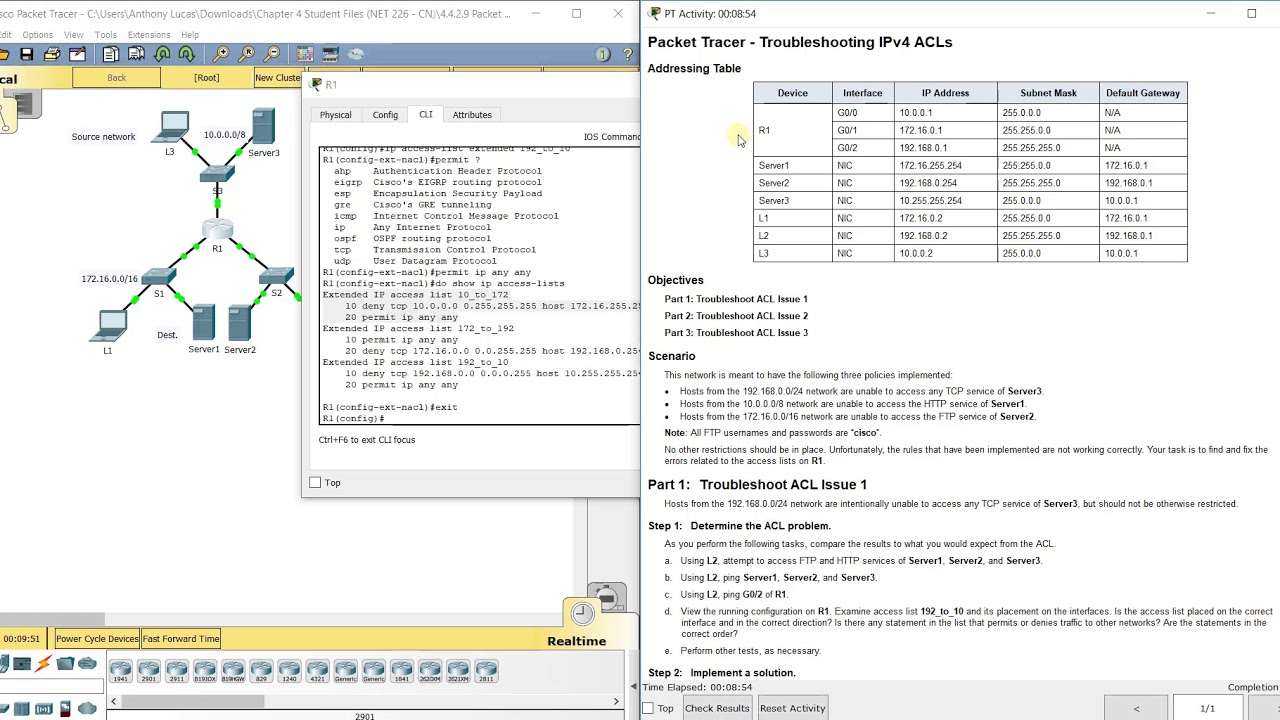Click the '10.0.0.0/8' network label

point(224,135)
